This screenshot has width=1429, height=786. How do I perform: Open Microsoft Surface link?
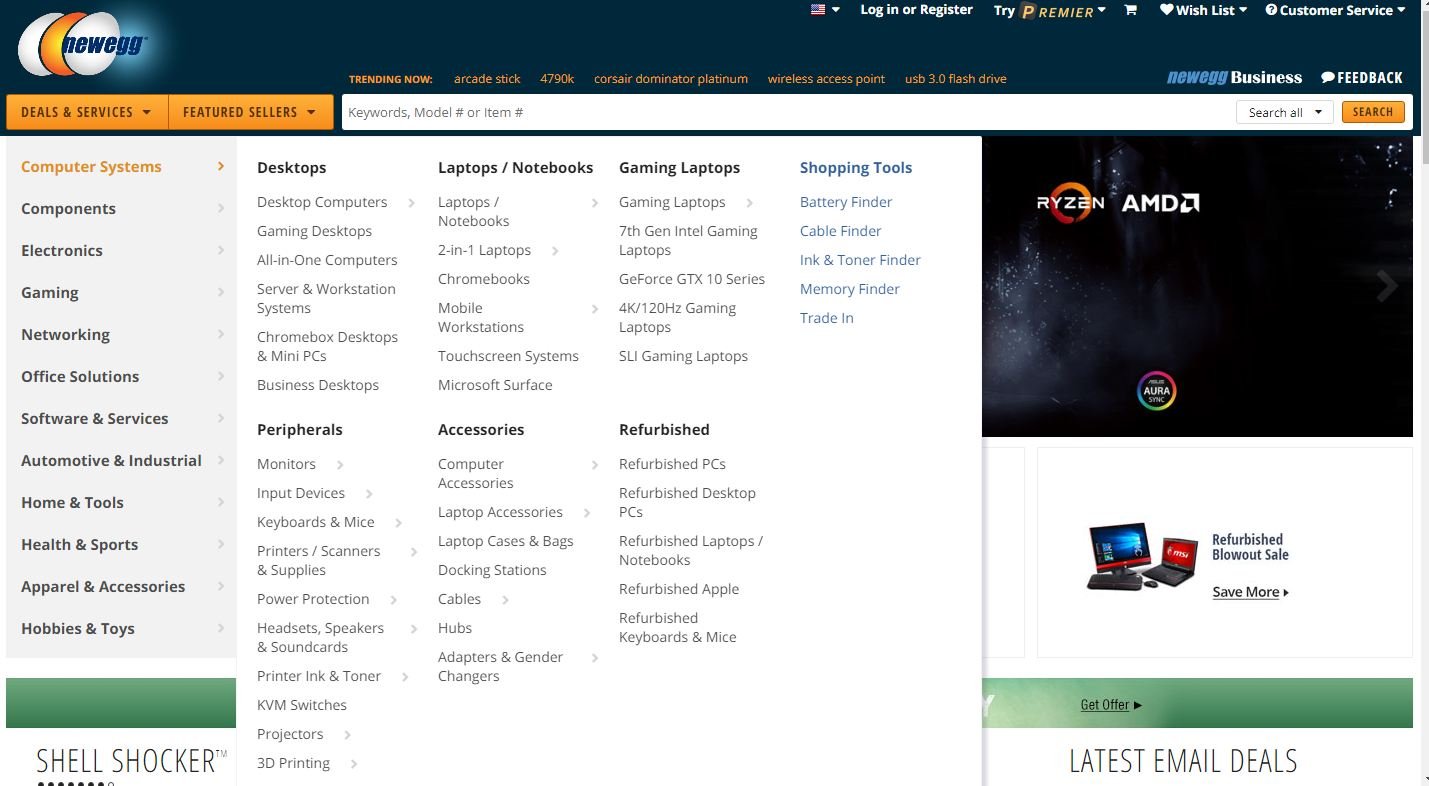495,385
